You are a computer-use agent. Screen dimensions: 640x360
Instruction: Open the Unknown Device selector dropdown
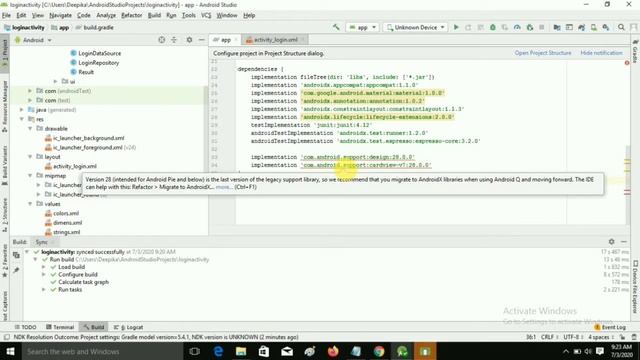(x=416, y=27)
